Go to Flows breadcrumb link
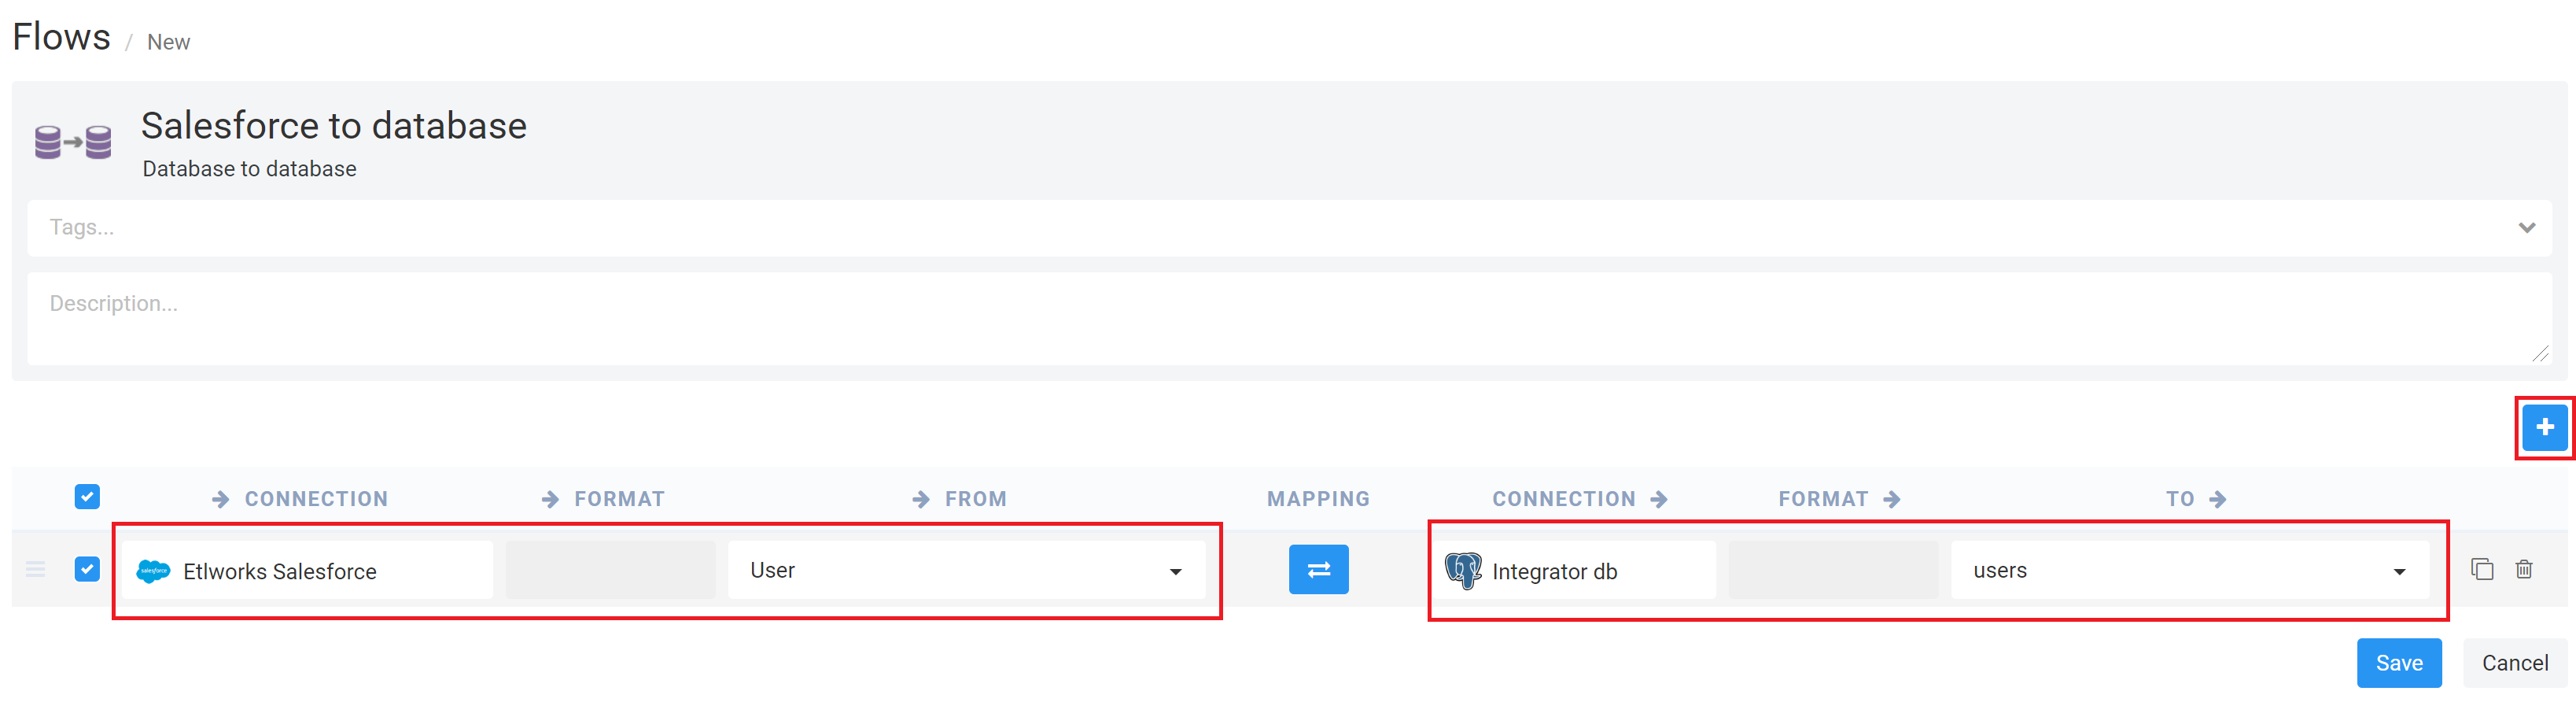 coord(61,37)
